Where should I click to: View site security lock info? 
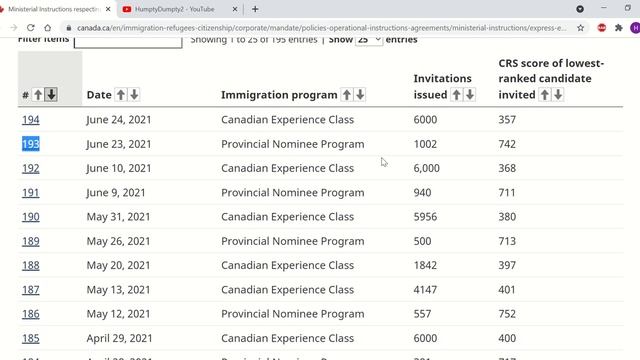pos(69,28)
